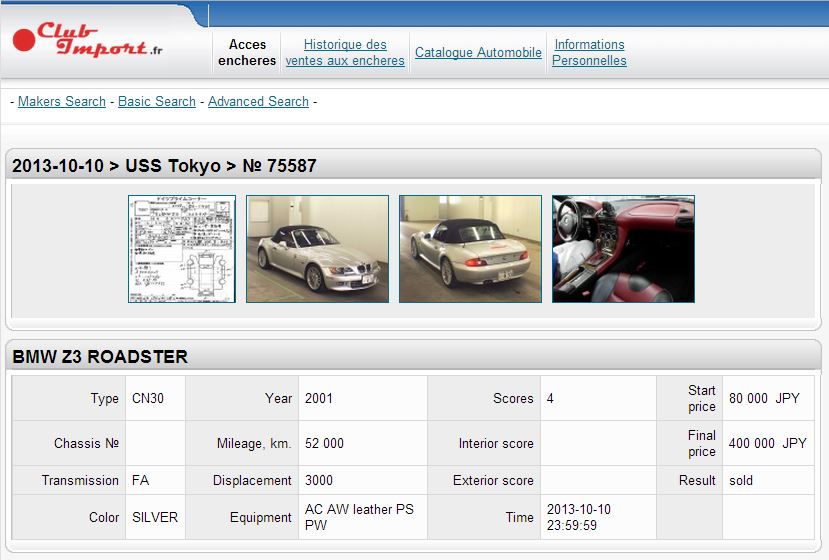View the front photo of the silver BMW

pos(317,249)
